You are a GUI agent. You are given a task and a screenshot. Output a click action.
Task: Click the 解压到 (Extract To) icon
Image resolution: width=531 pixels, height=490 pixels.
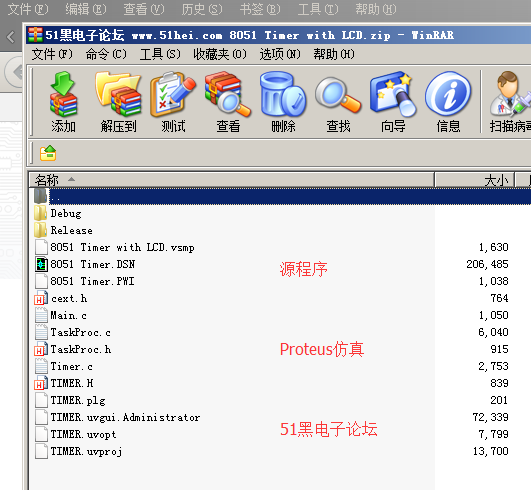(x=118, y=102)
